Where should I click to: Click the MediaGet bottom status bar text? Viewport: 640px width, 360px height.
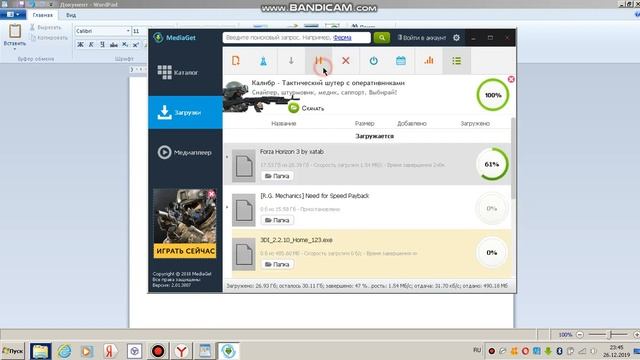tap(367, 286)
